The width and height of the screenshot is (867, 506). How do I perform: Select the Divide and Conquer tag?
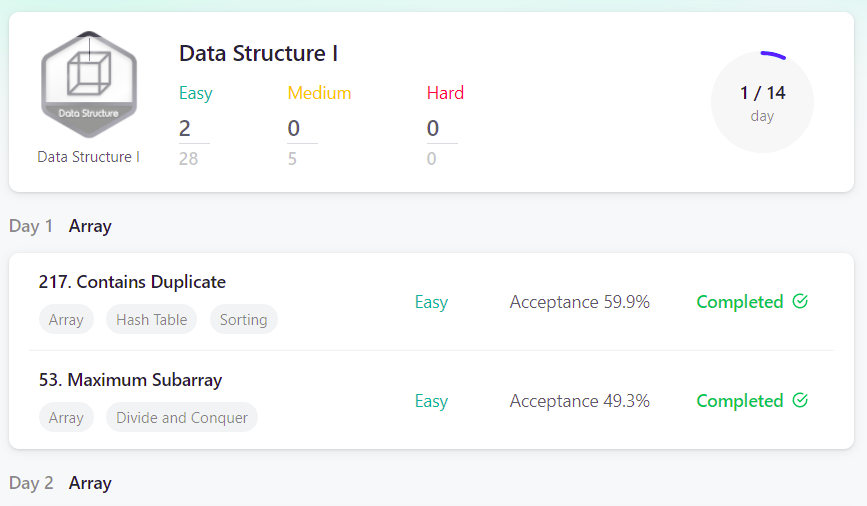(182, 418)
